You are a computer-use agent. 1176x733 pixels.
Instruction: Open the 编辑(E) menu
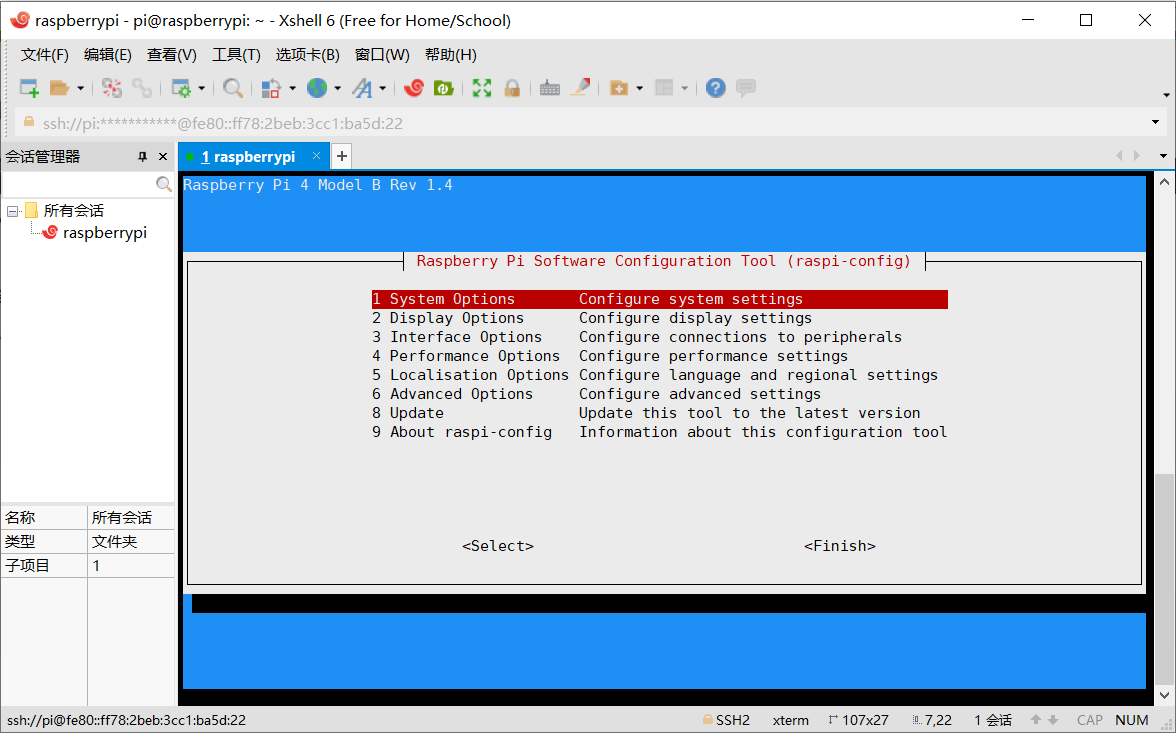click(x=108, y=55)
